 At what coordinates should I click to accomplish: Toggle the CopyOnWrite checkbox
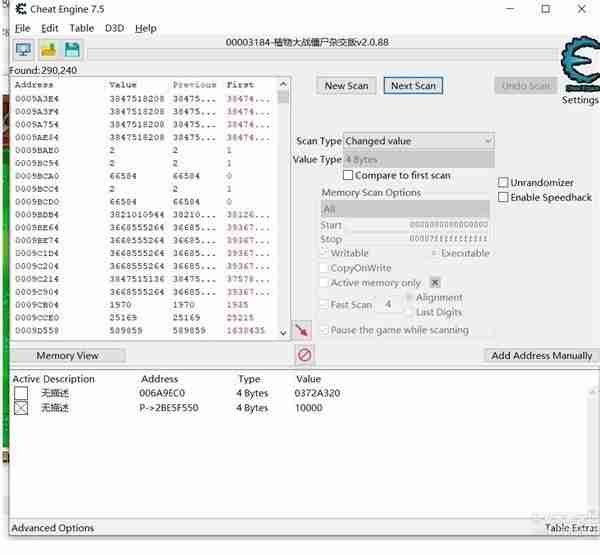324,268
